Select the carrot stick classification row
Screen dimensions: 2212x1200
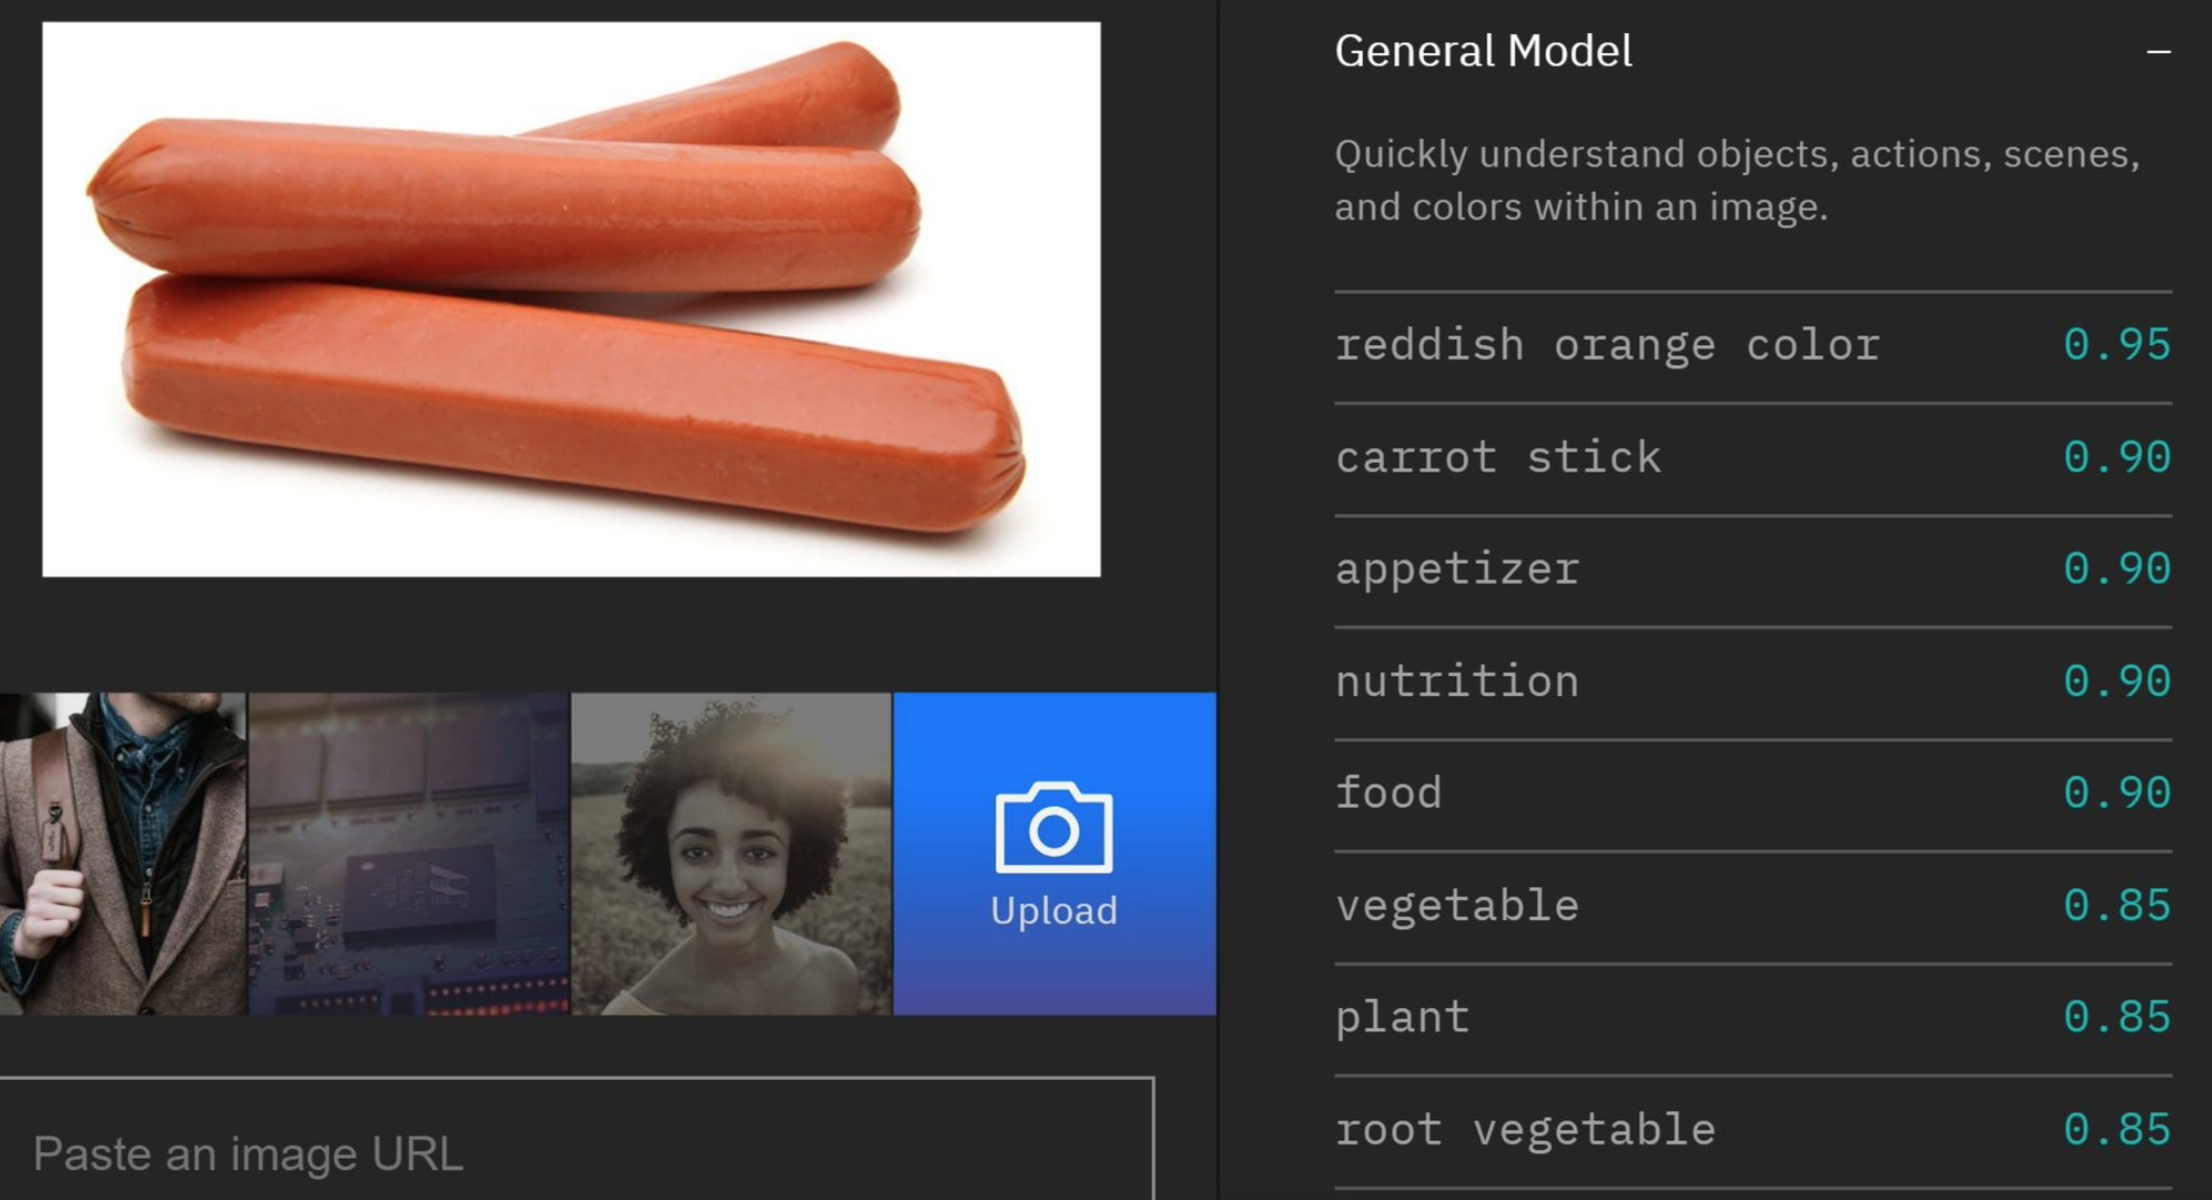click(x=1753, y=459)
